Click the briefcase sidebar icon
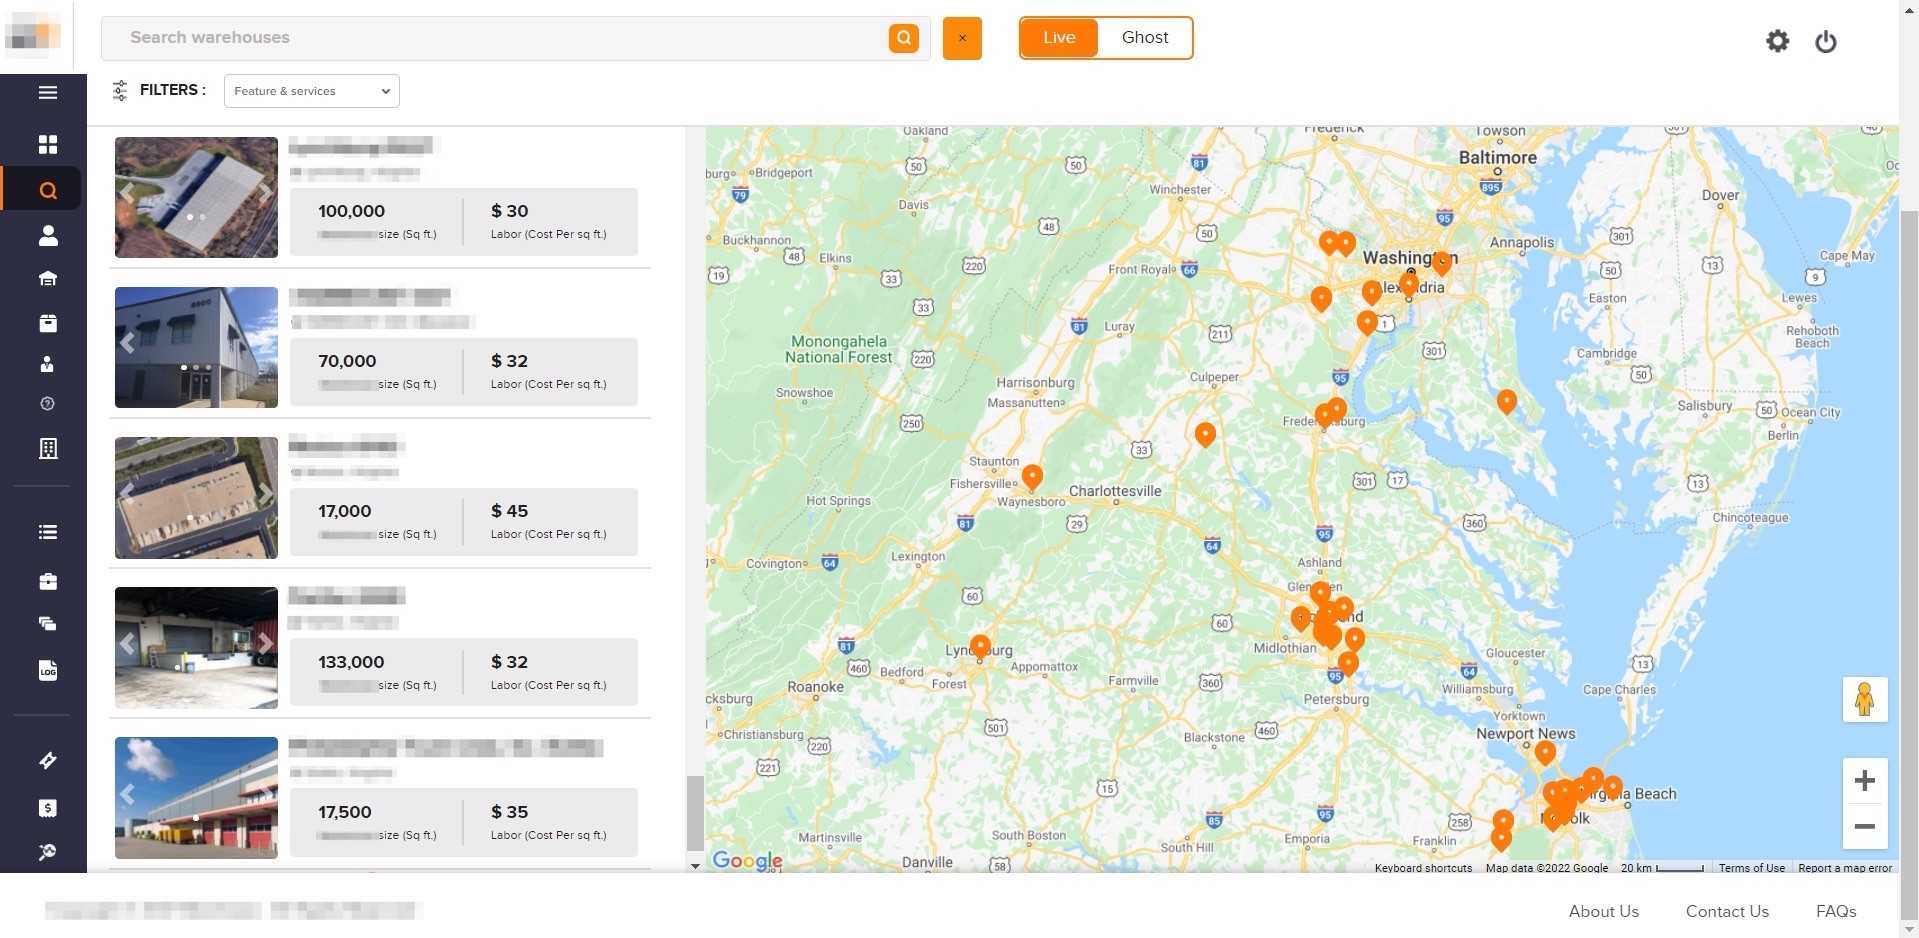 tap(47, 581)
